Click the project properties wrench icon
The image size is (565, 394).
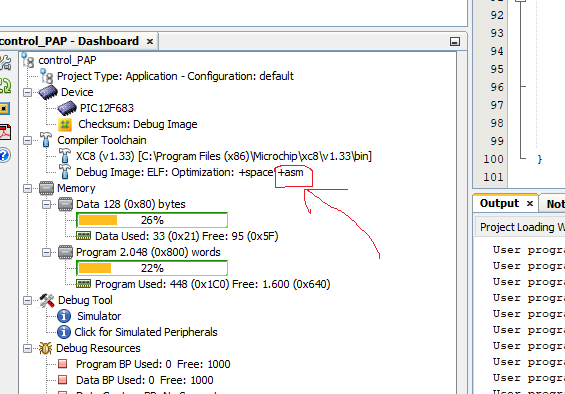[5, 63]
